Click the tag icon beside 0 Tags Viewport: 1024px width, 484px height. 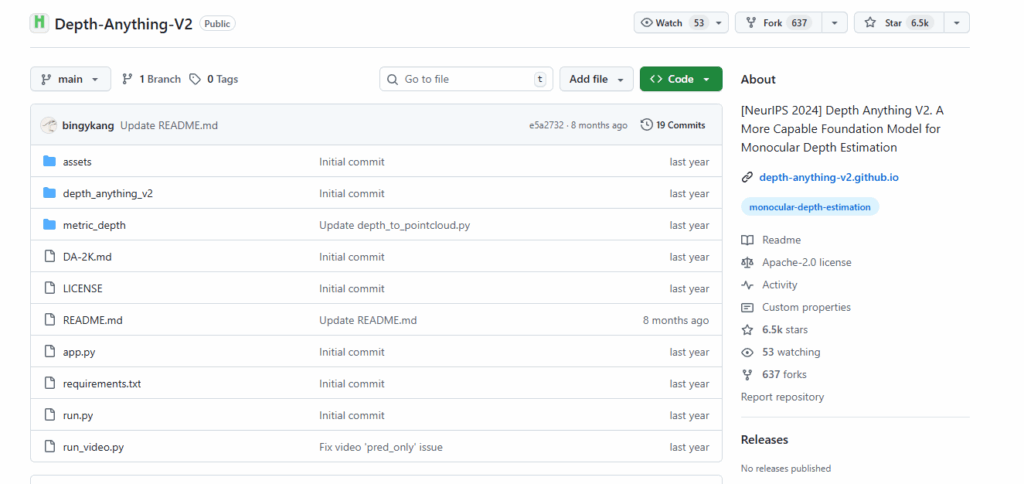point(195,79)
